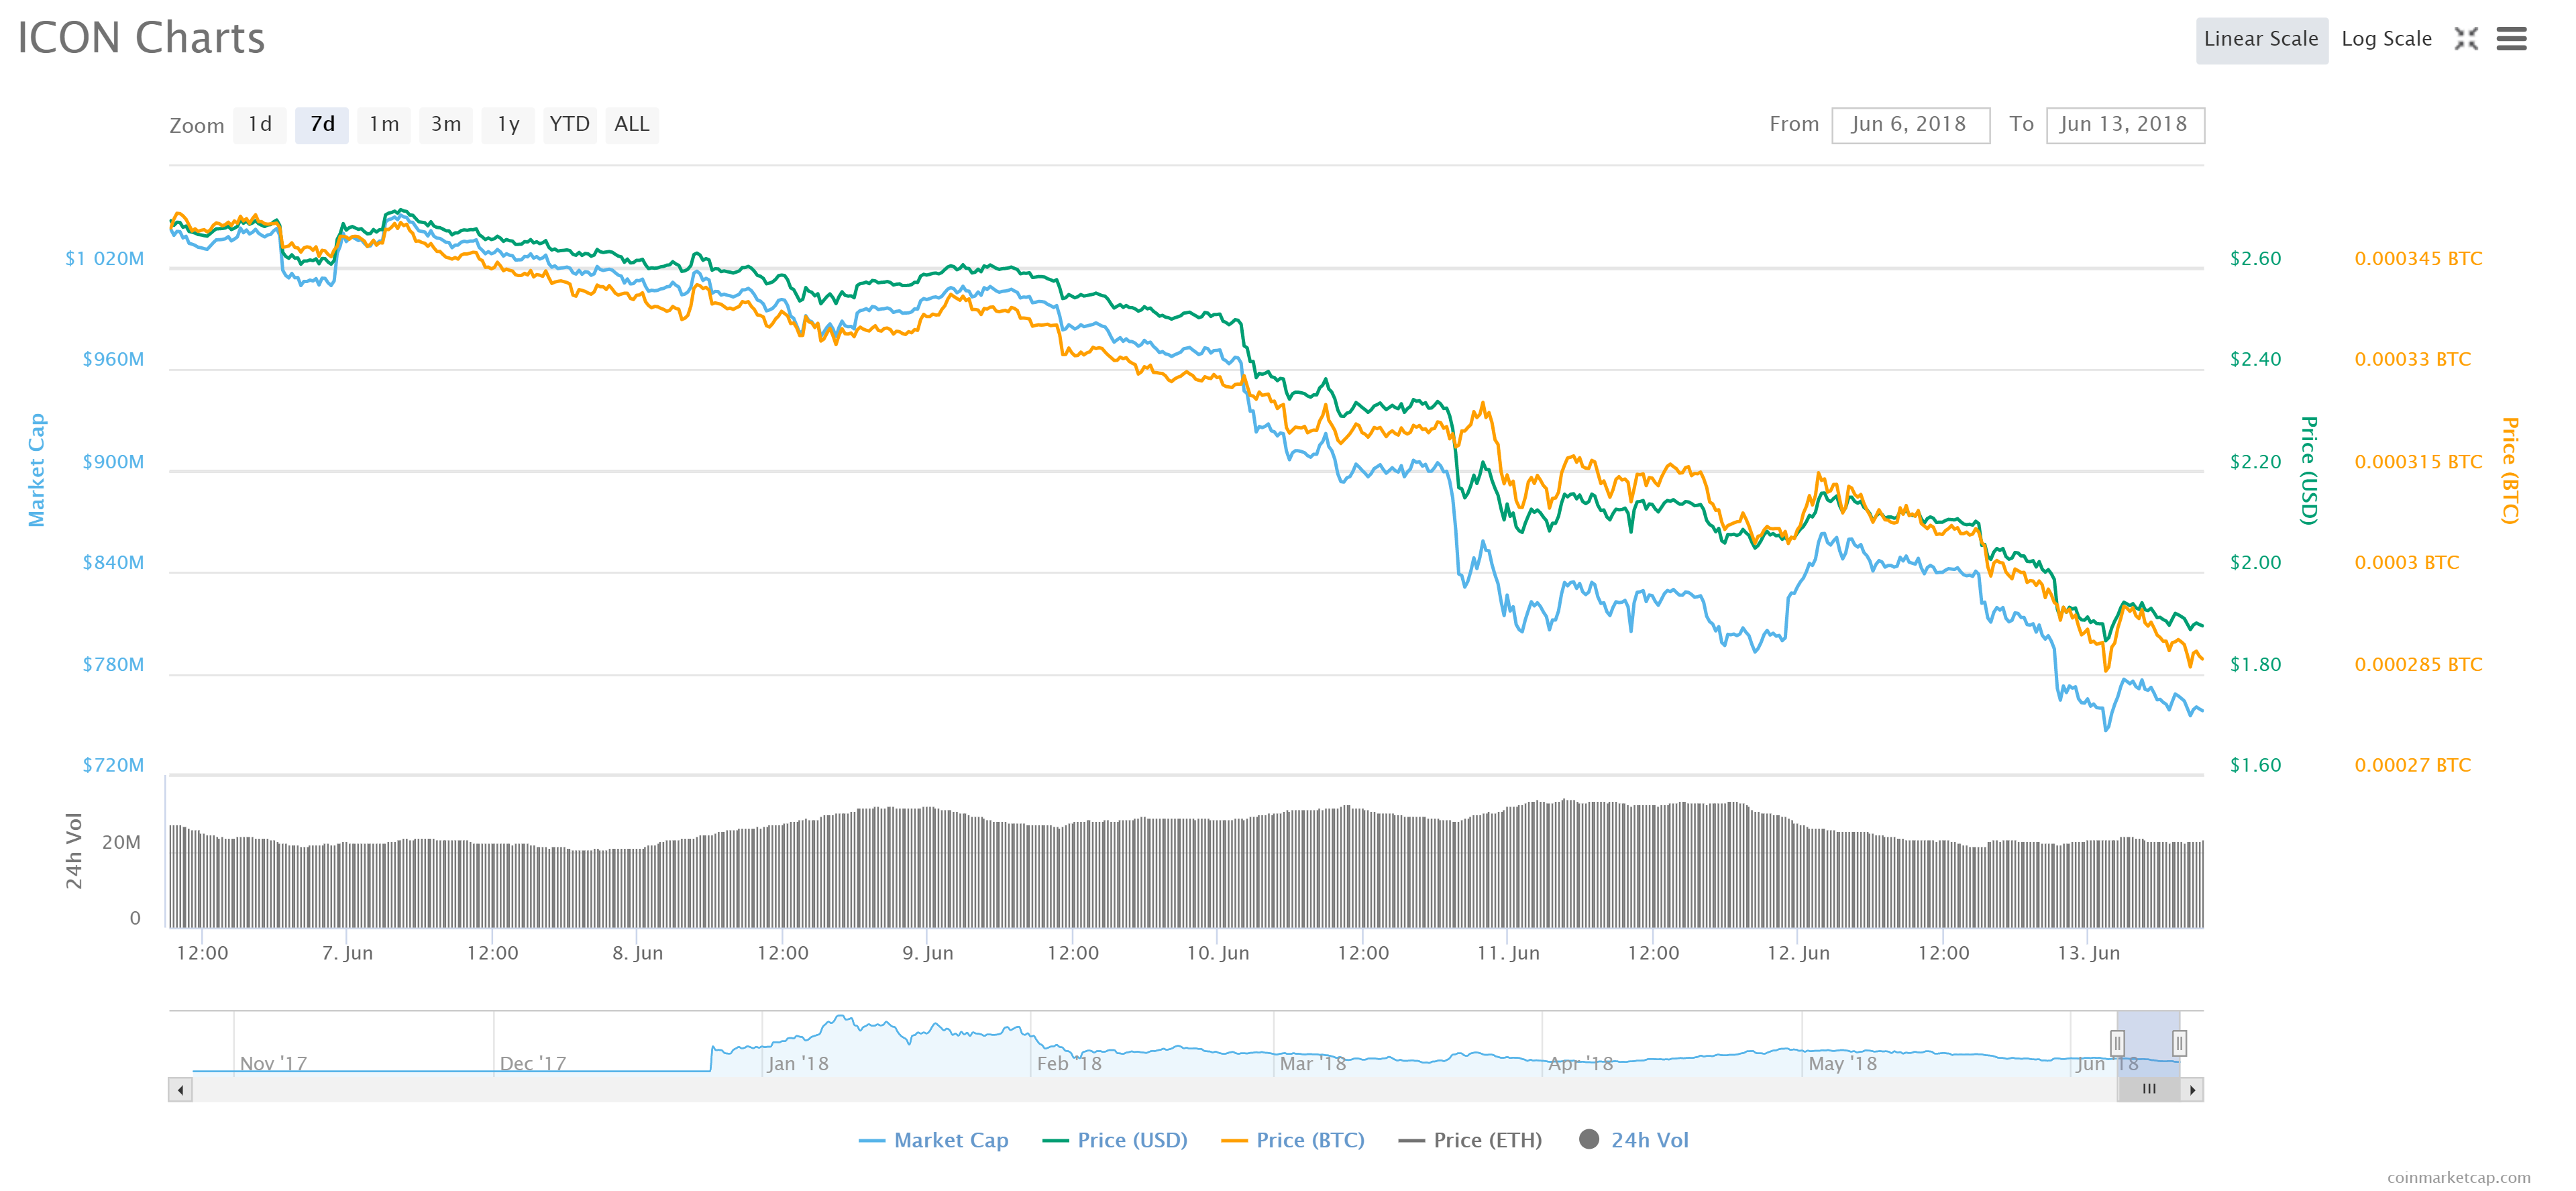Click the '20M' volume axis label
The width and height of the screenshot is (2576, 1191).
121,843
